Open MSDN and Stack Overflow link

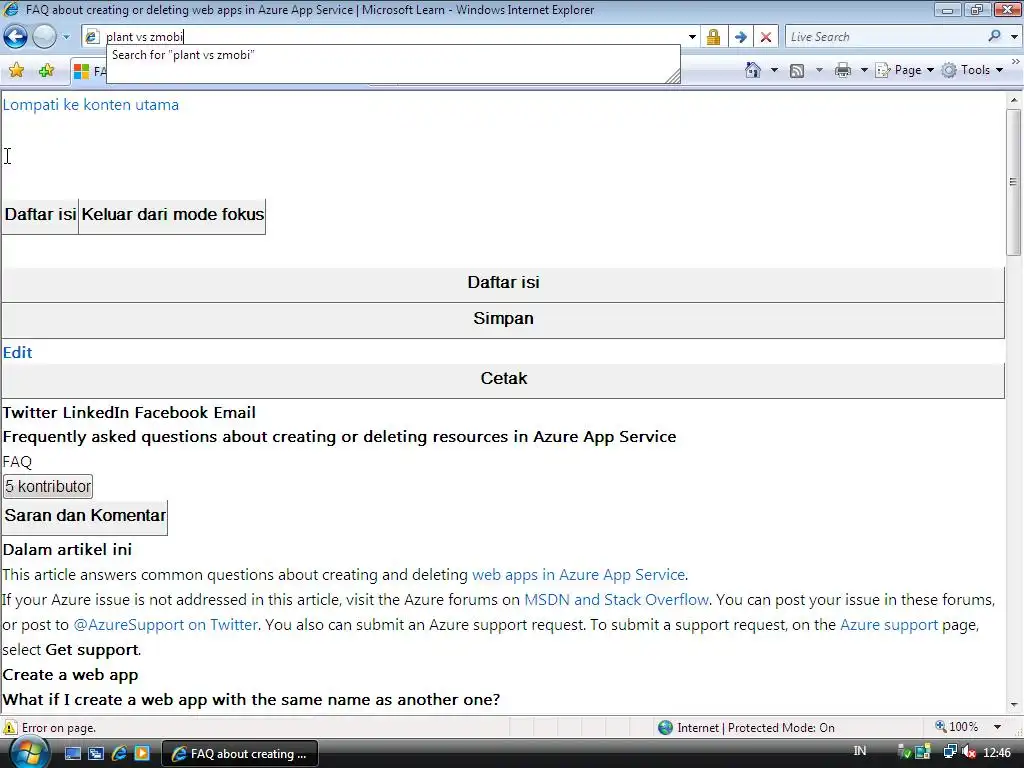click(x=616, y=600)
